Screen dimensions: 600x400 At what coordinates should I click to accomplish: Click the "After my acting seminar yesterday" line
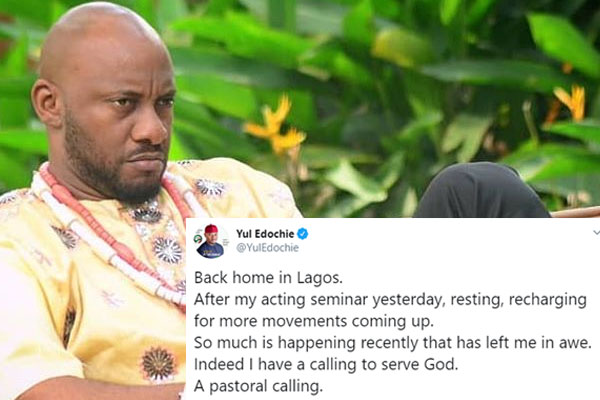coord(390,299)
